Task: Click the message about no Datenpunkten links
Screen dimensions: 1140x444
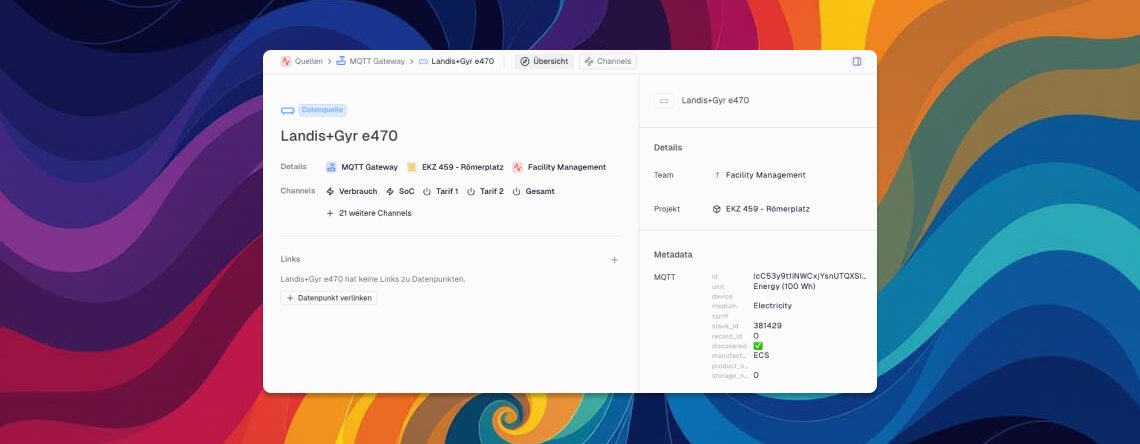Action: pos(373,279)
